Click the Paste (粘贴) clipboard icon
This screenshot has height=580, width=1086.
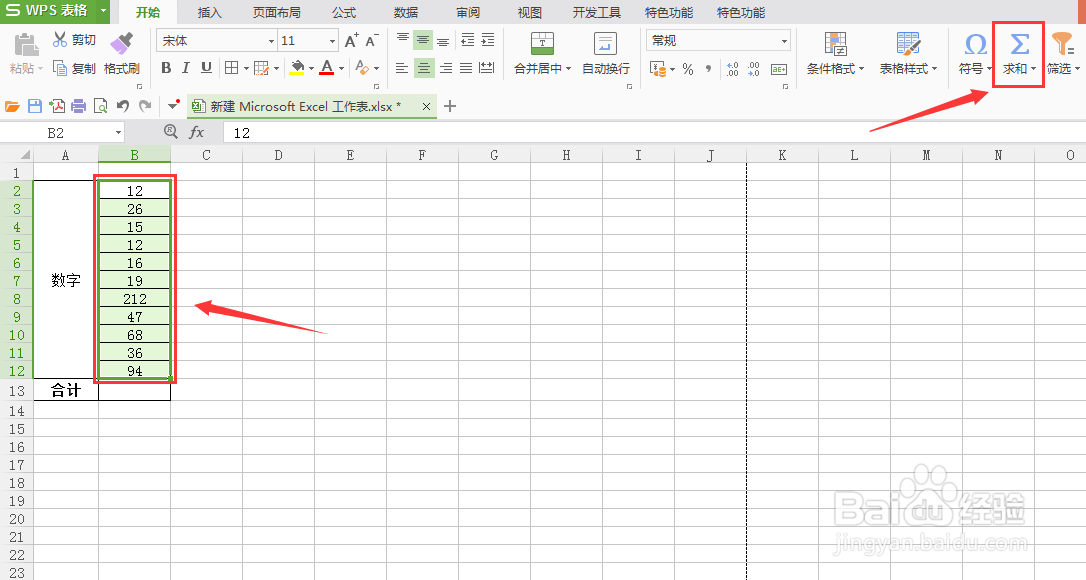pyautogui.click(x=26, y=44)
